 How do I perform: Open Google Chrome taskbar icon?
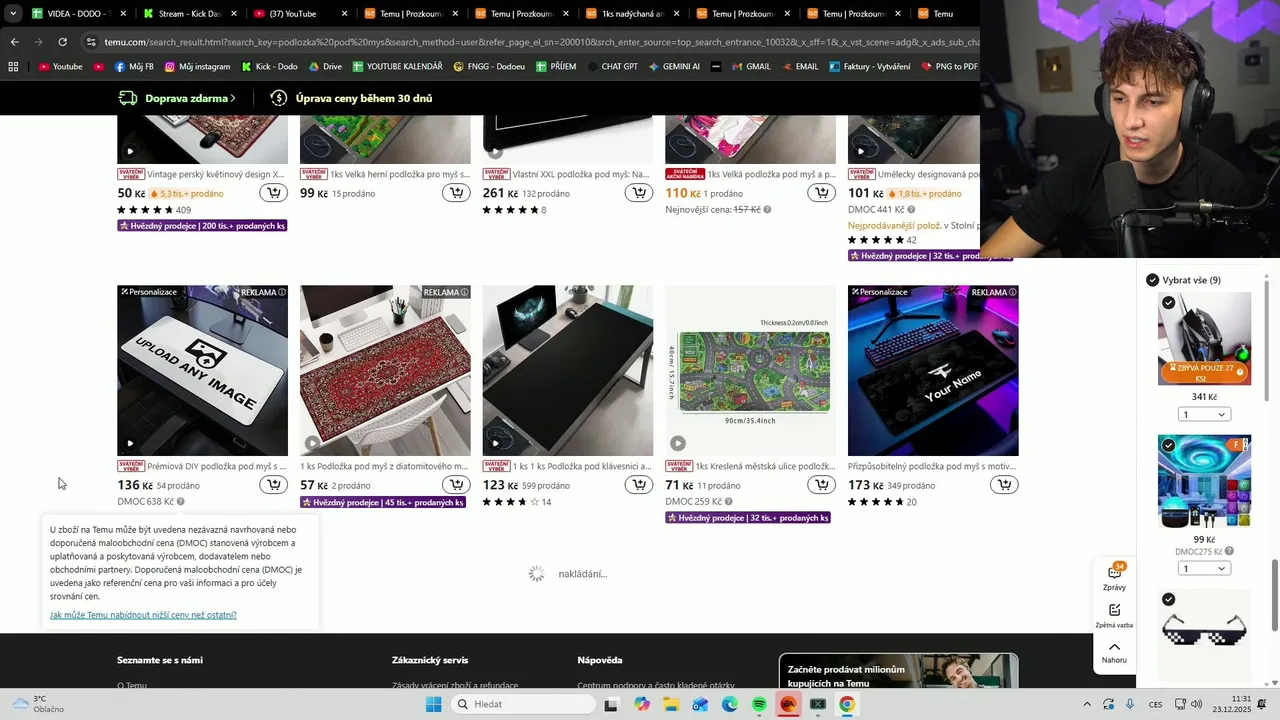point(847,704)
